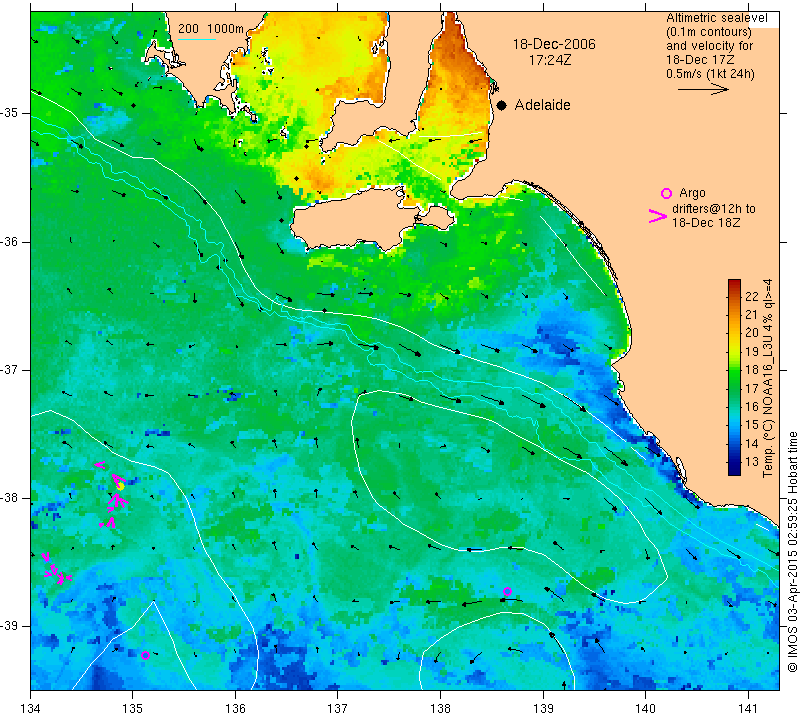Click the temperature color bar legend

pos(734,377)
